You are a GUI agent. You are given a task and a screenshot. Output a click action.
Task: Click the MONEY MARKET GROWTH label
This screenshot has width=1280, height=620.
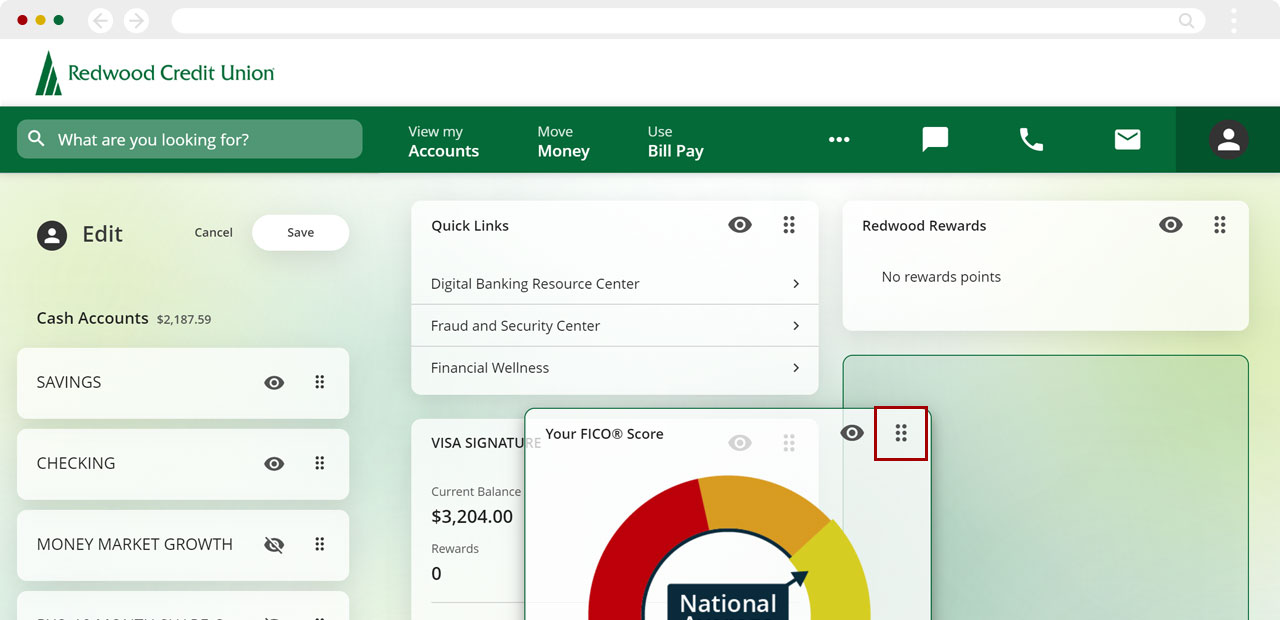[x=135, y=544]
